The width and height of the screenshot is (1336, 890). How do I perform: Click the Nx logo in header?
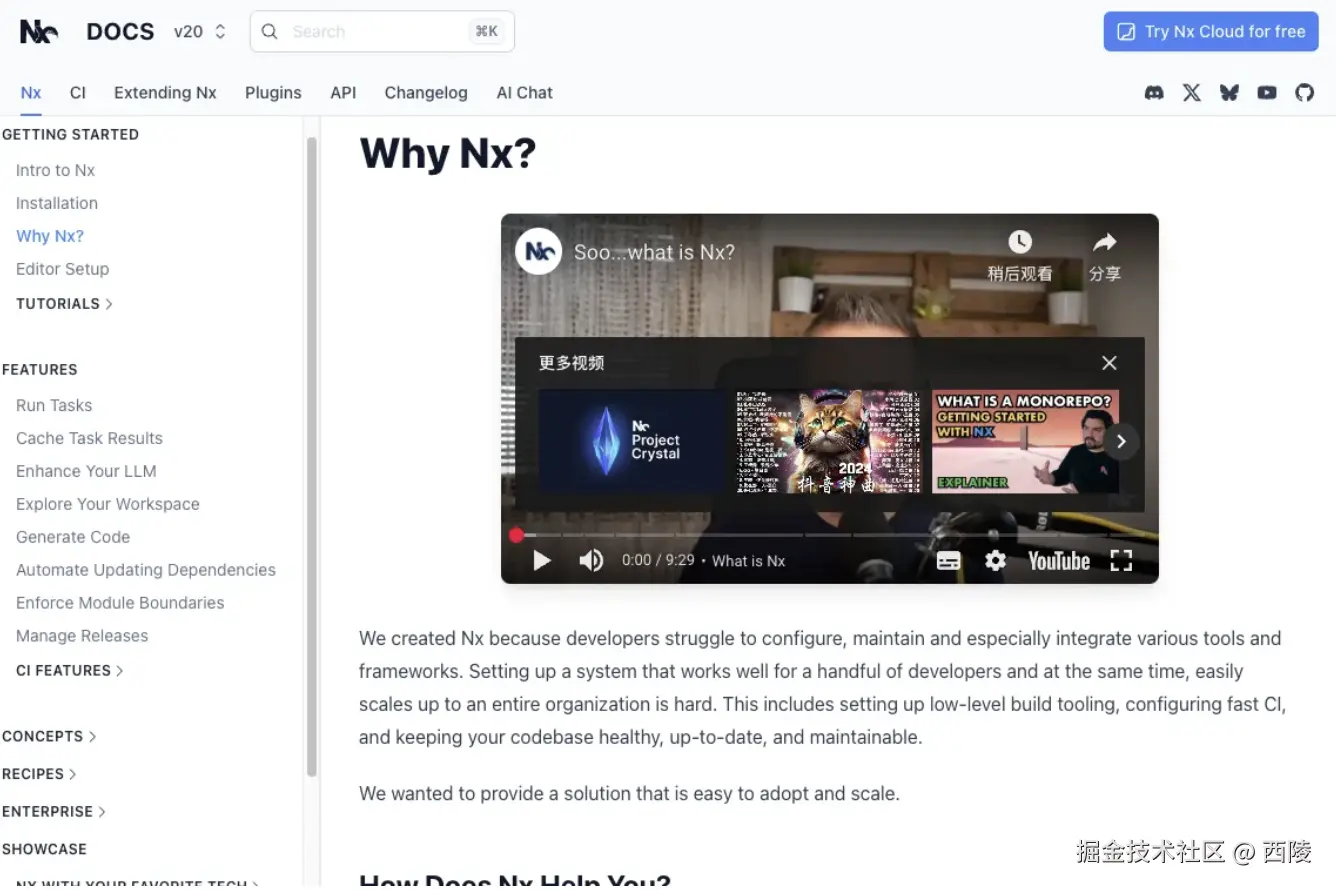point(39,32)
